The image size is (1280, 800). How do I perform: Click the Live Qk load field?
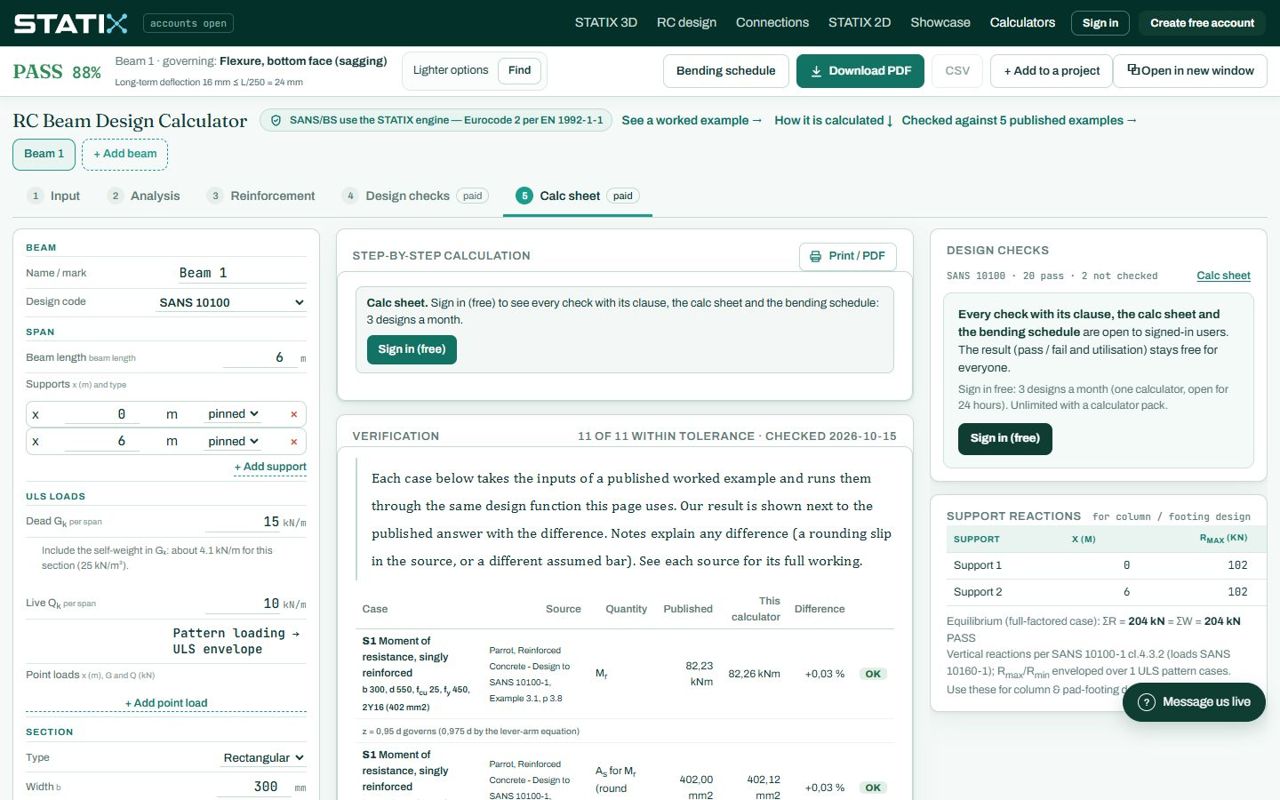pos(243,603)
